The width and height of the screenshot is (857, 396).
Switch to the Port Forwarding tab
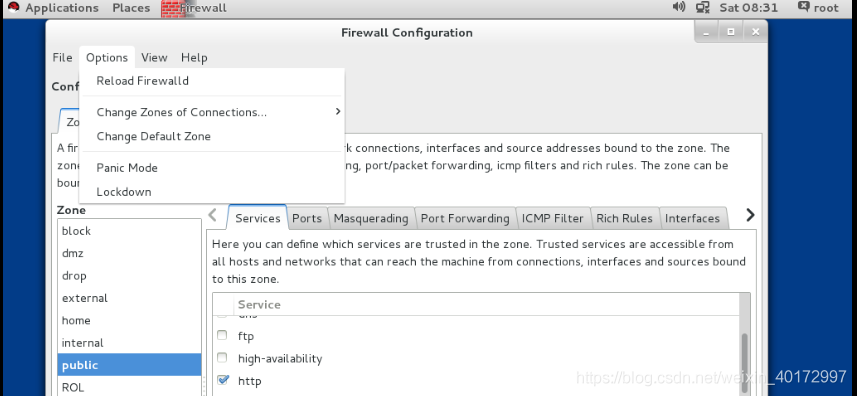[x=465, y=218]
